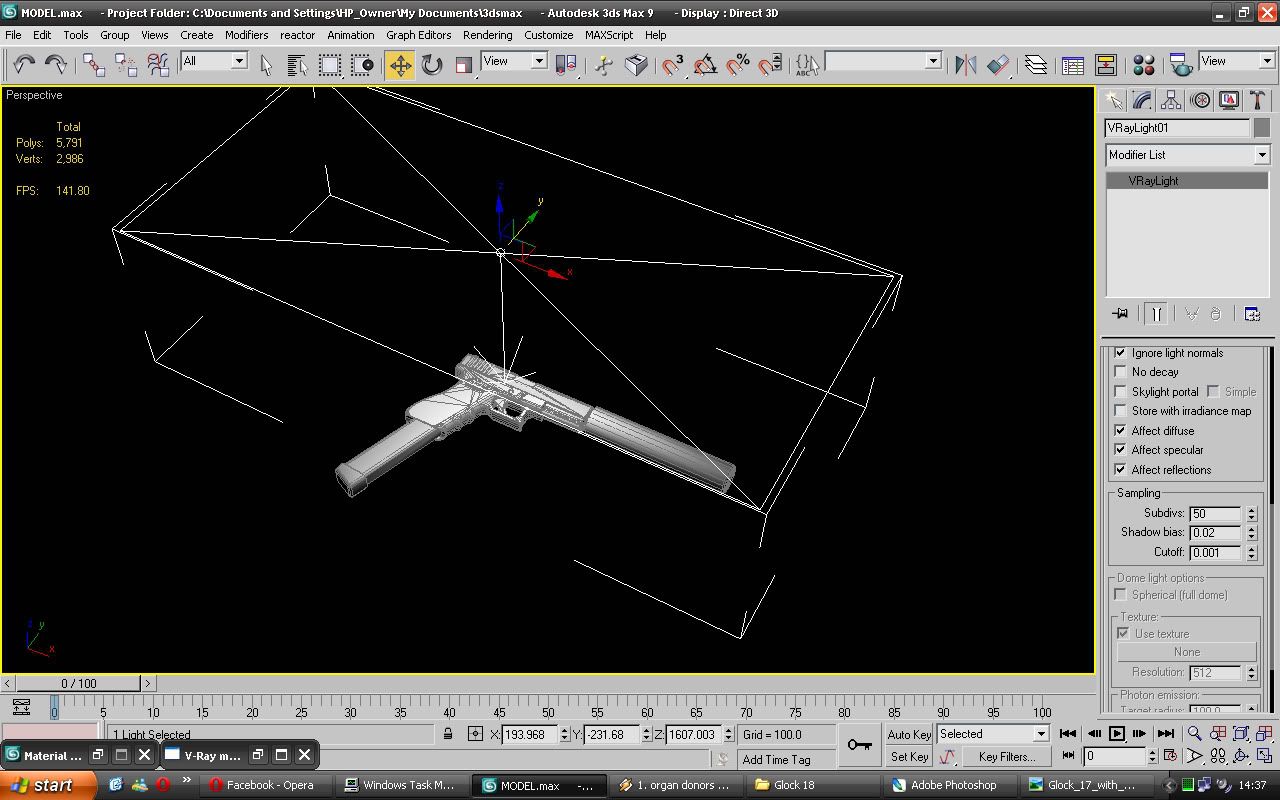The height and width of the screenshot is (800, 1280).
Task: Open the Customize menu
Action: tap(549, 34)
